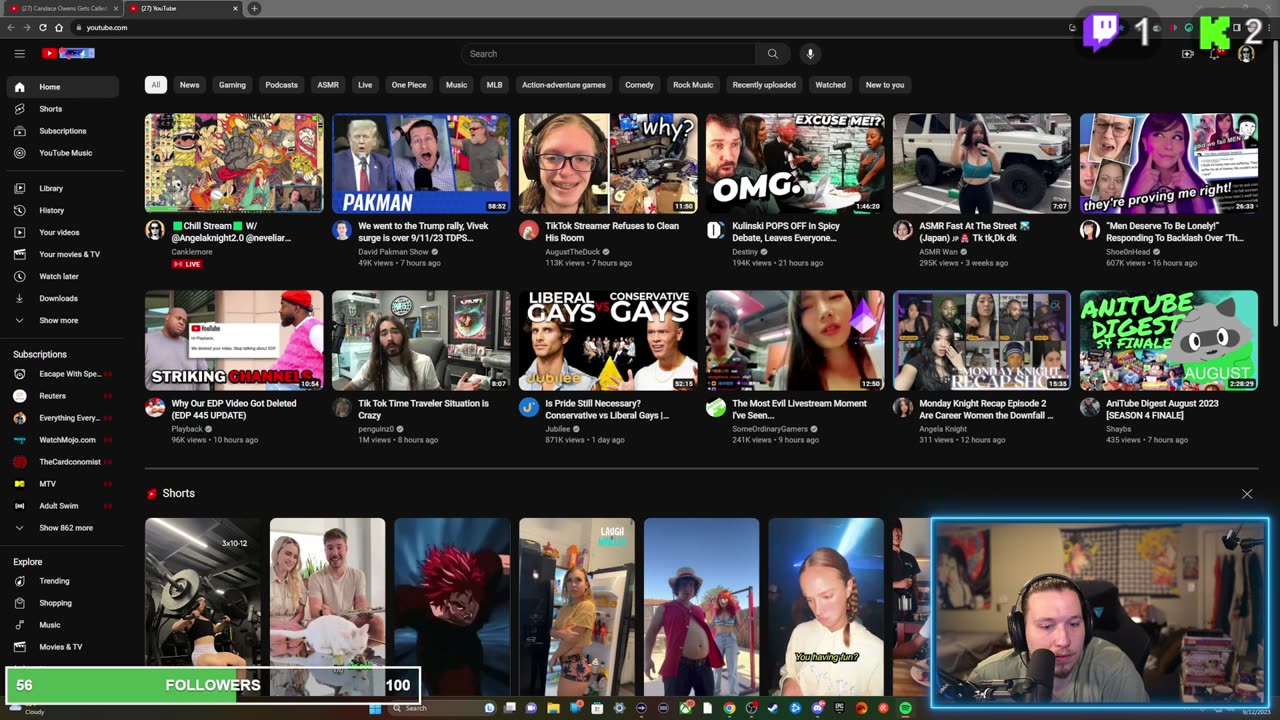Select the Gaming filter chip
Image resolution: width=1280 pixels, height=720 pixels.
(x=232, y=85)
